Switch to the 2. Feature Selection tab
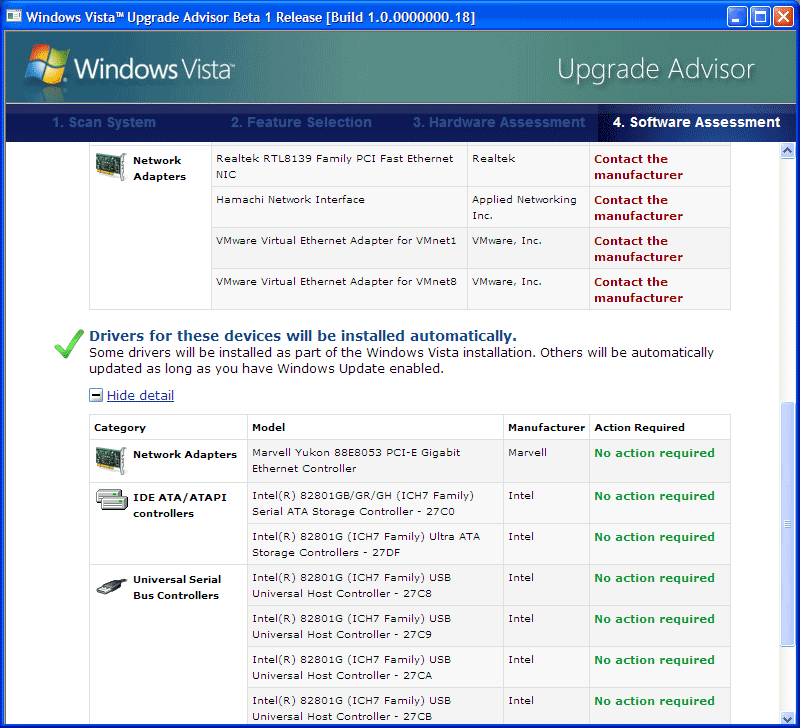Image resolution: width=800 pixels, height=728 pixels. [x=301, y=122]
